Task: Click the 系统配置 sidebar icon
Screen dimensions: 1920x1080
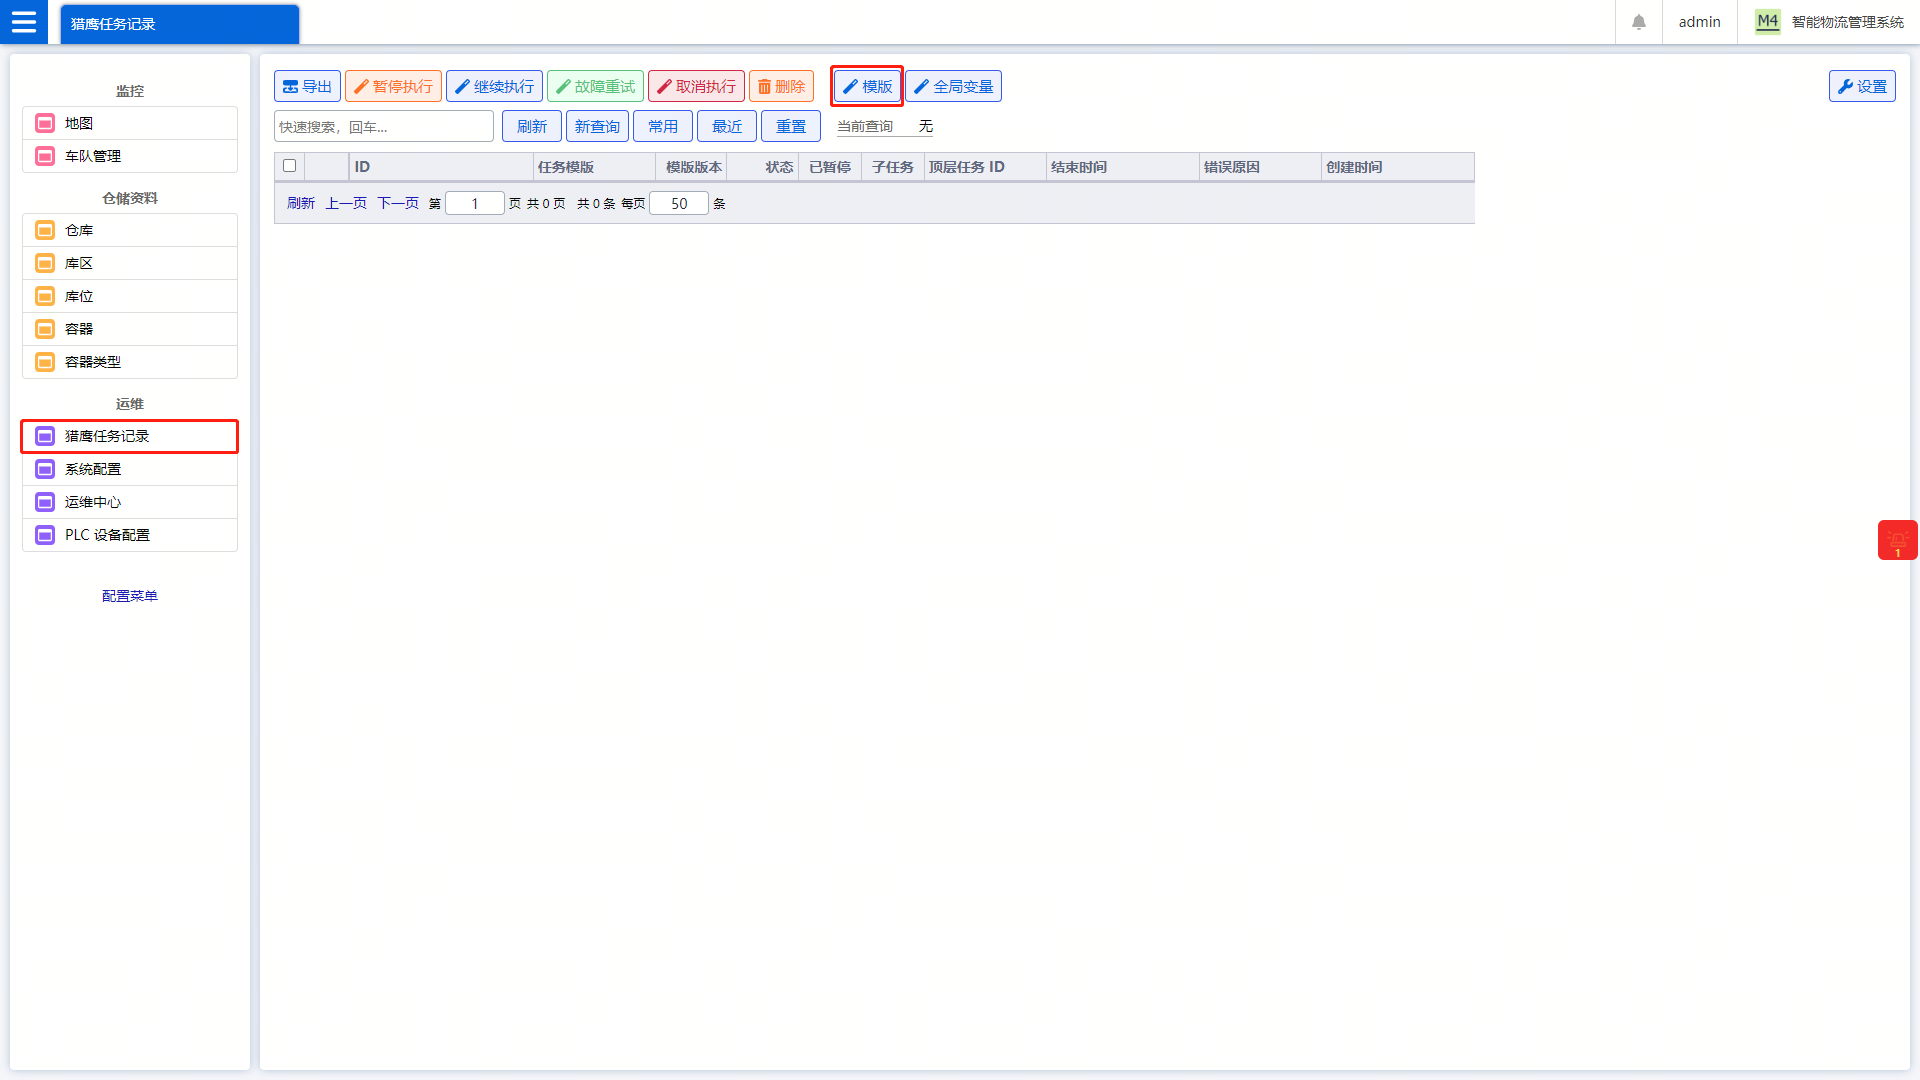Action: coord(45,469)
